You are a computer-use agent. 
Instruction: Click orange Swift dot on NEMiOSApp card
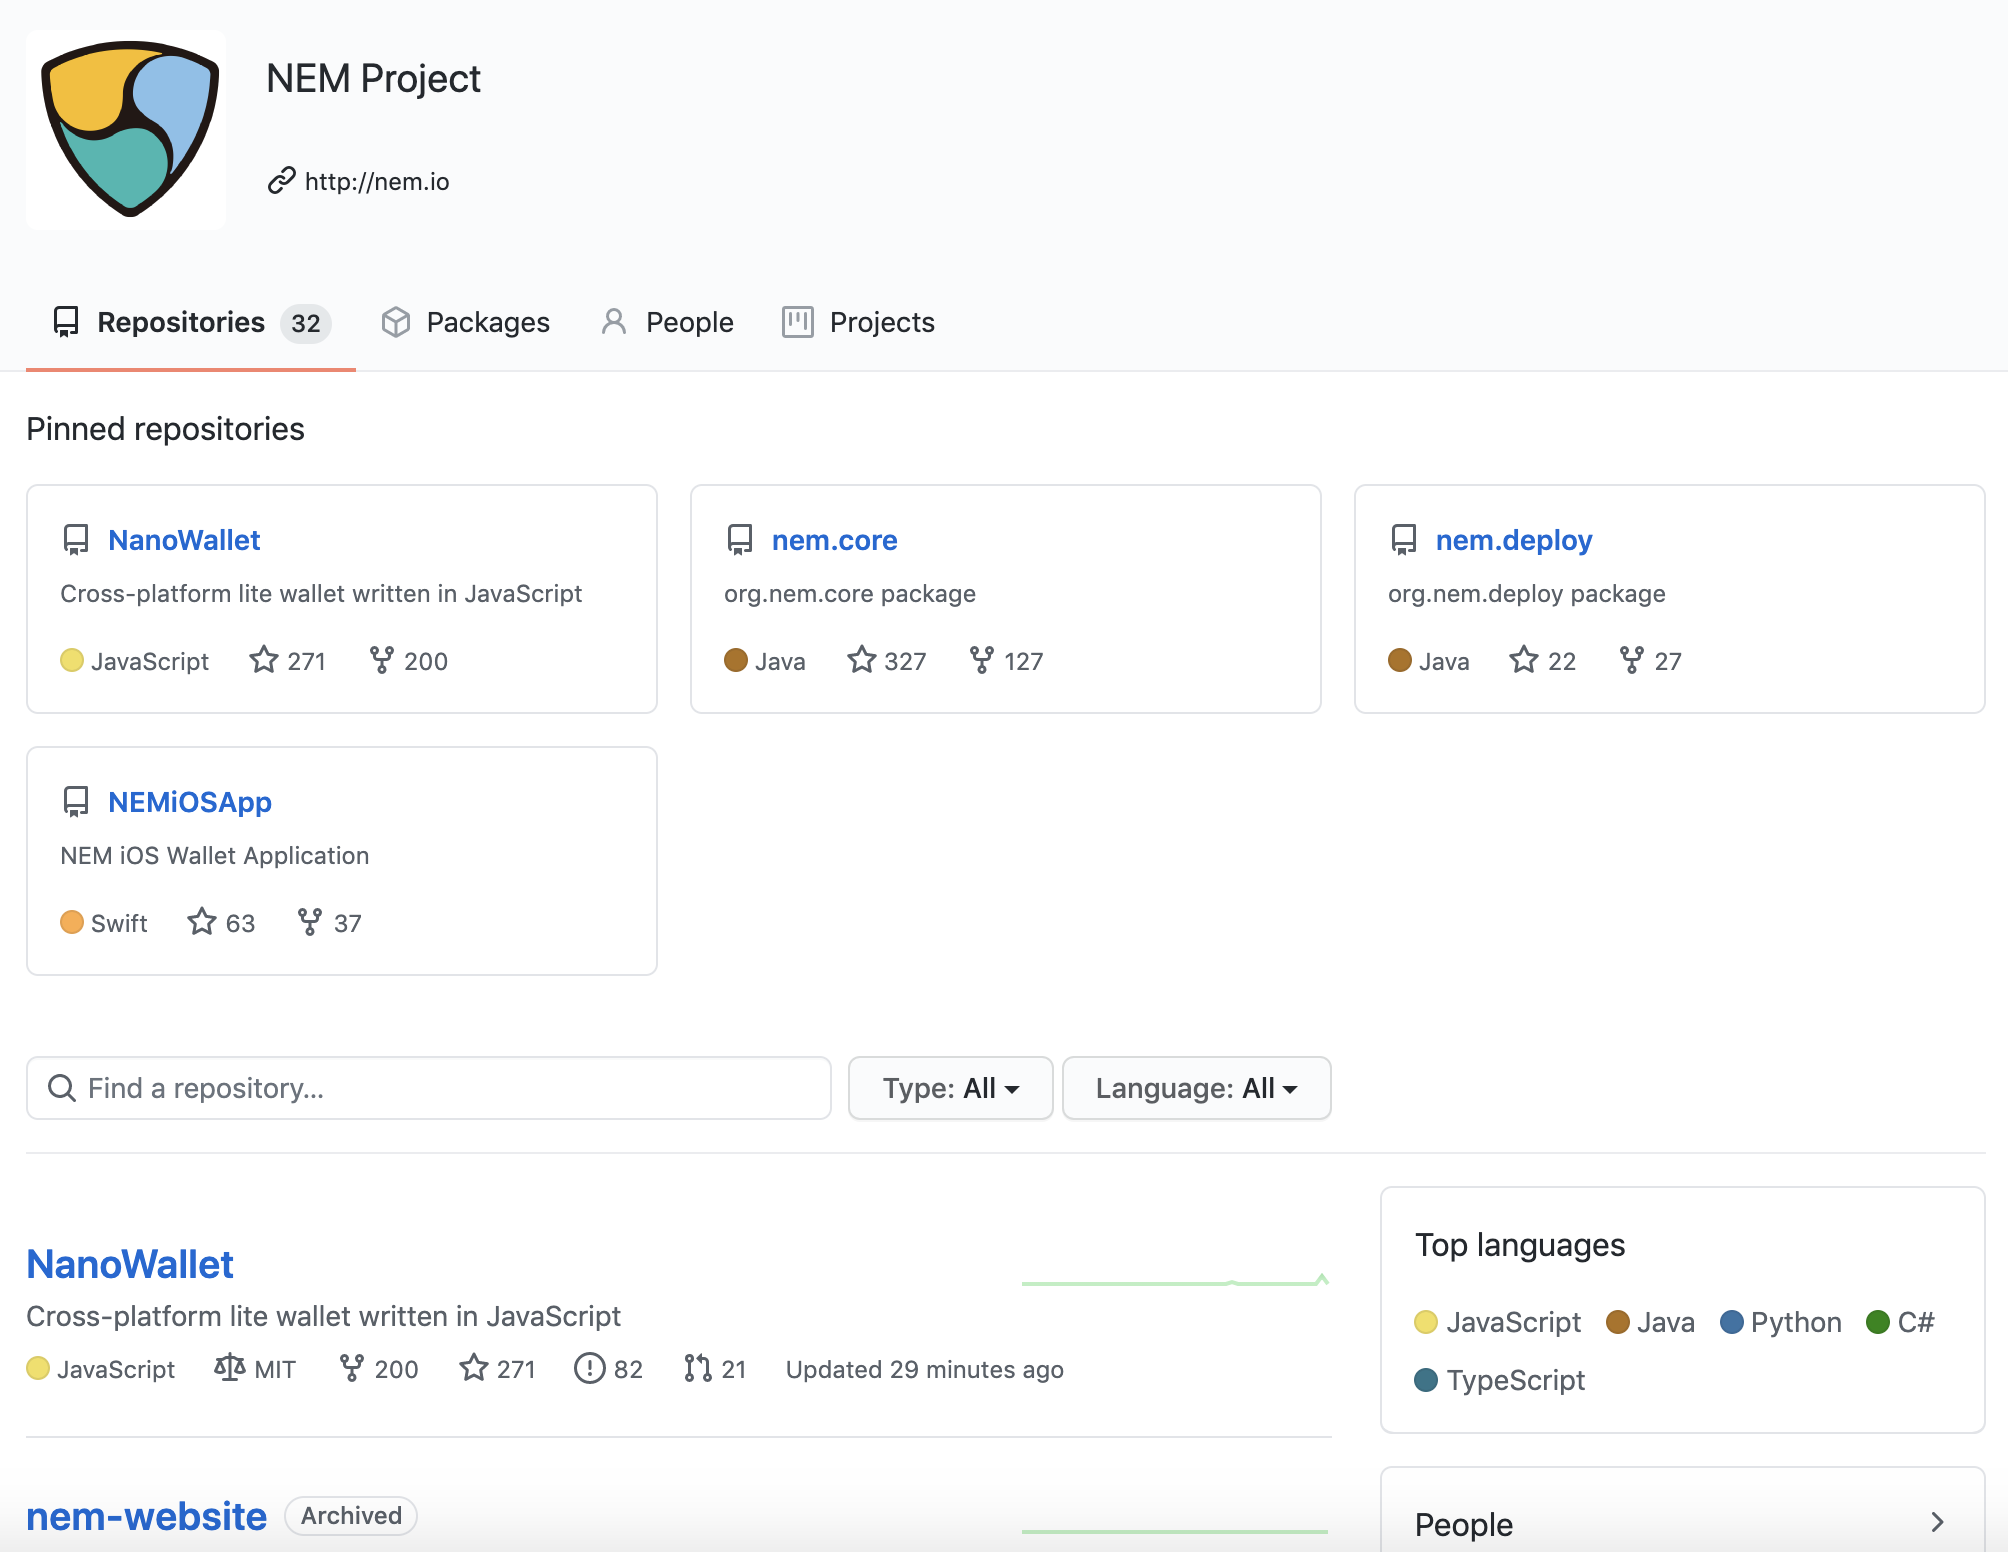[x=72, y=922]
